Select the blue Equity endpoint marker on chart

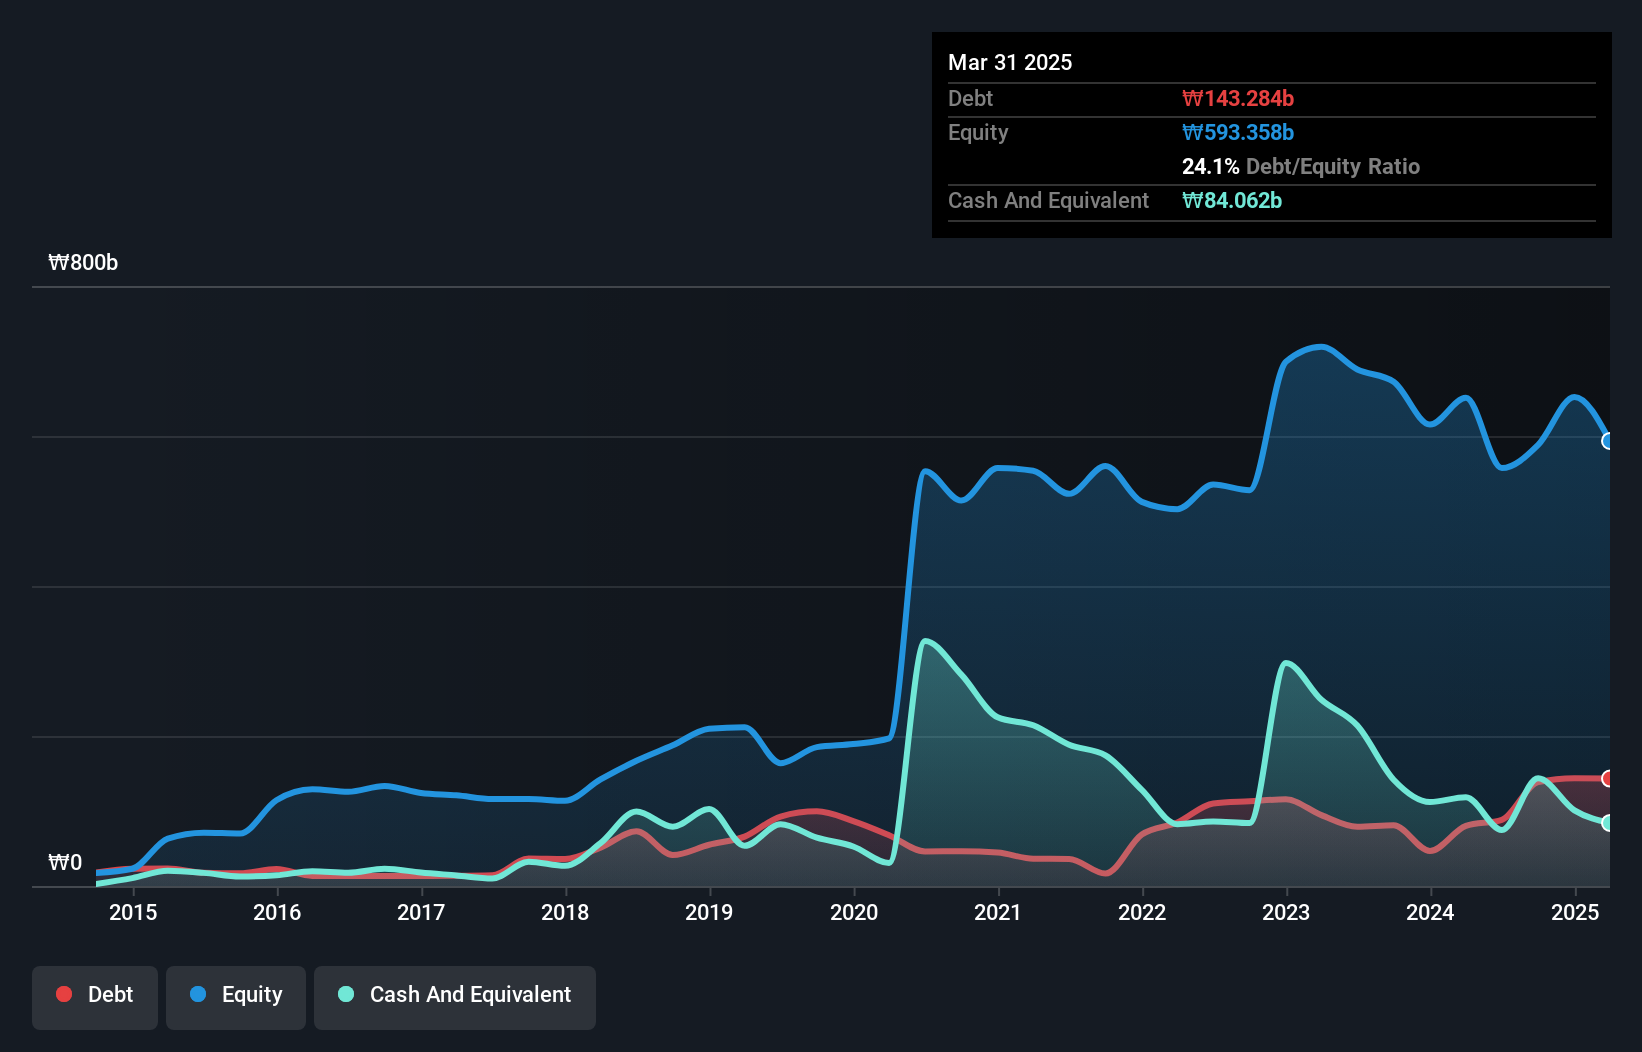click(x=1608, y=441)
